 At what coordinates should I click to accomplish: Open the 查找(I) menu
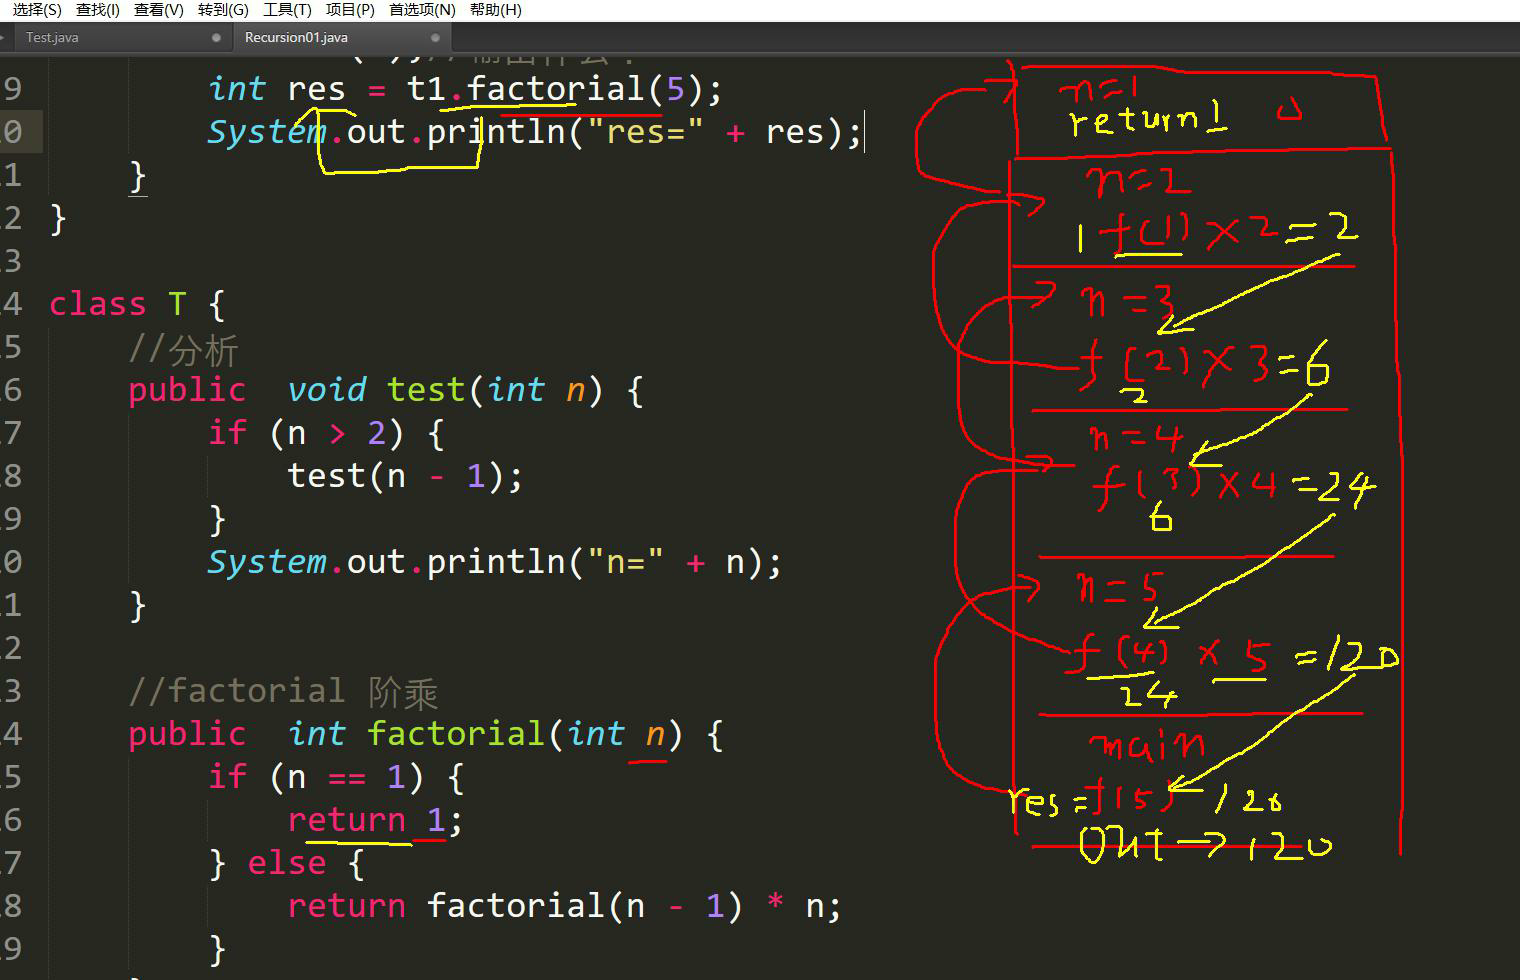click(97, 10)
